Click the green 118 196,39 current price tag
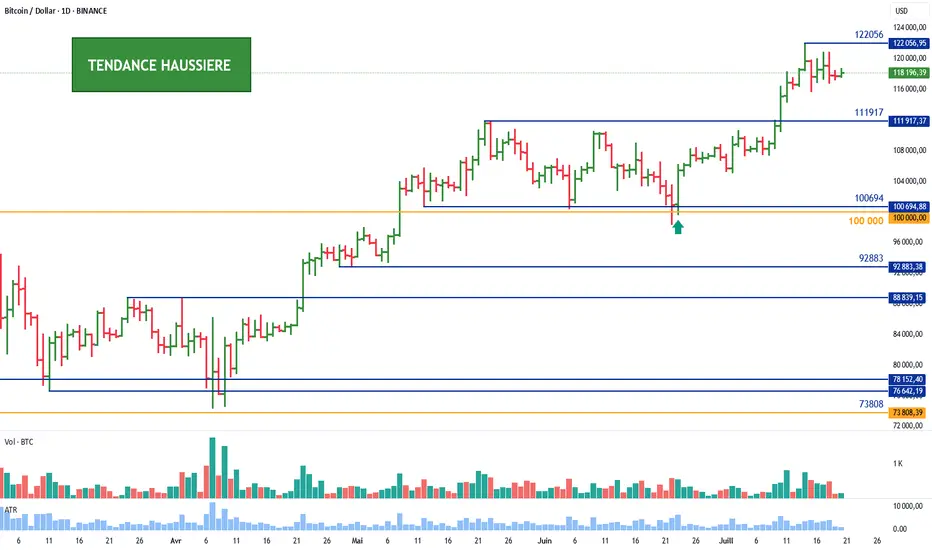The width and height of the screenshot is (932, 550). click(x=910, y=73)
